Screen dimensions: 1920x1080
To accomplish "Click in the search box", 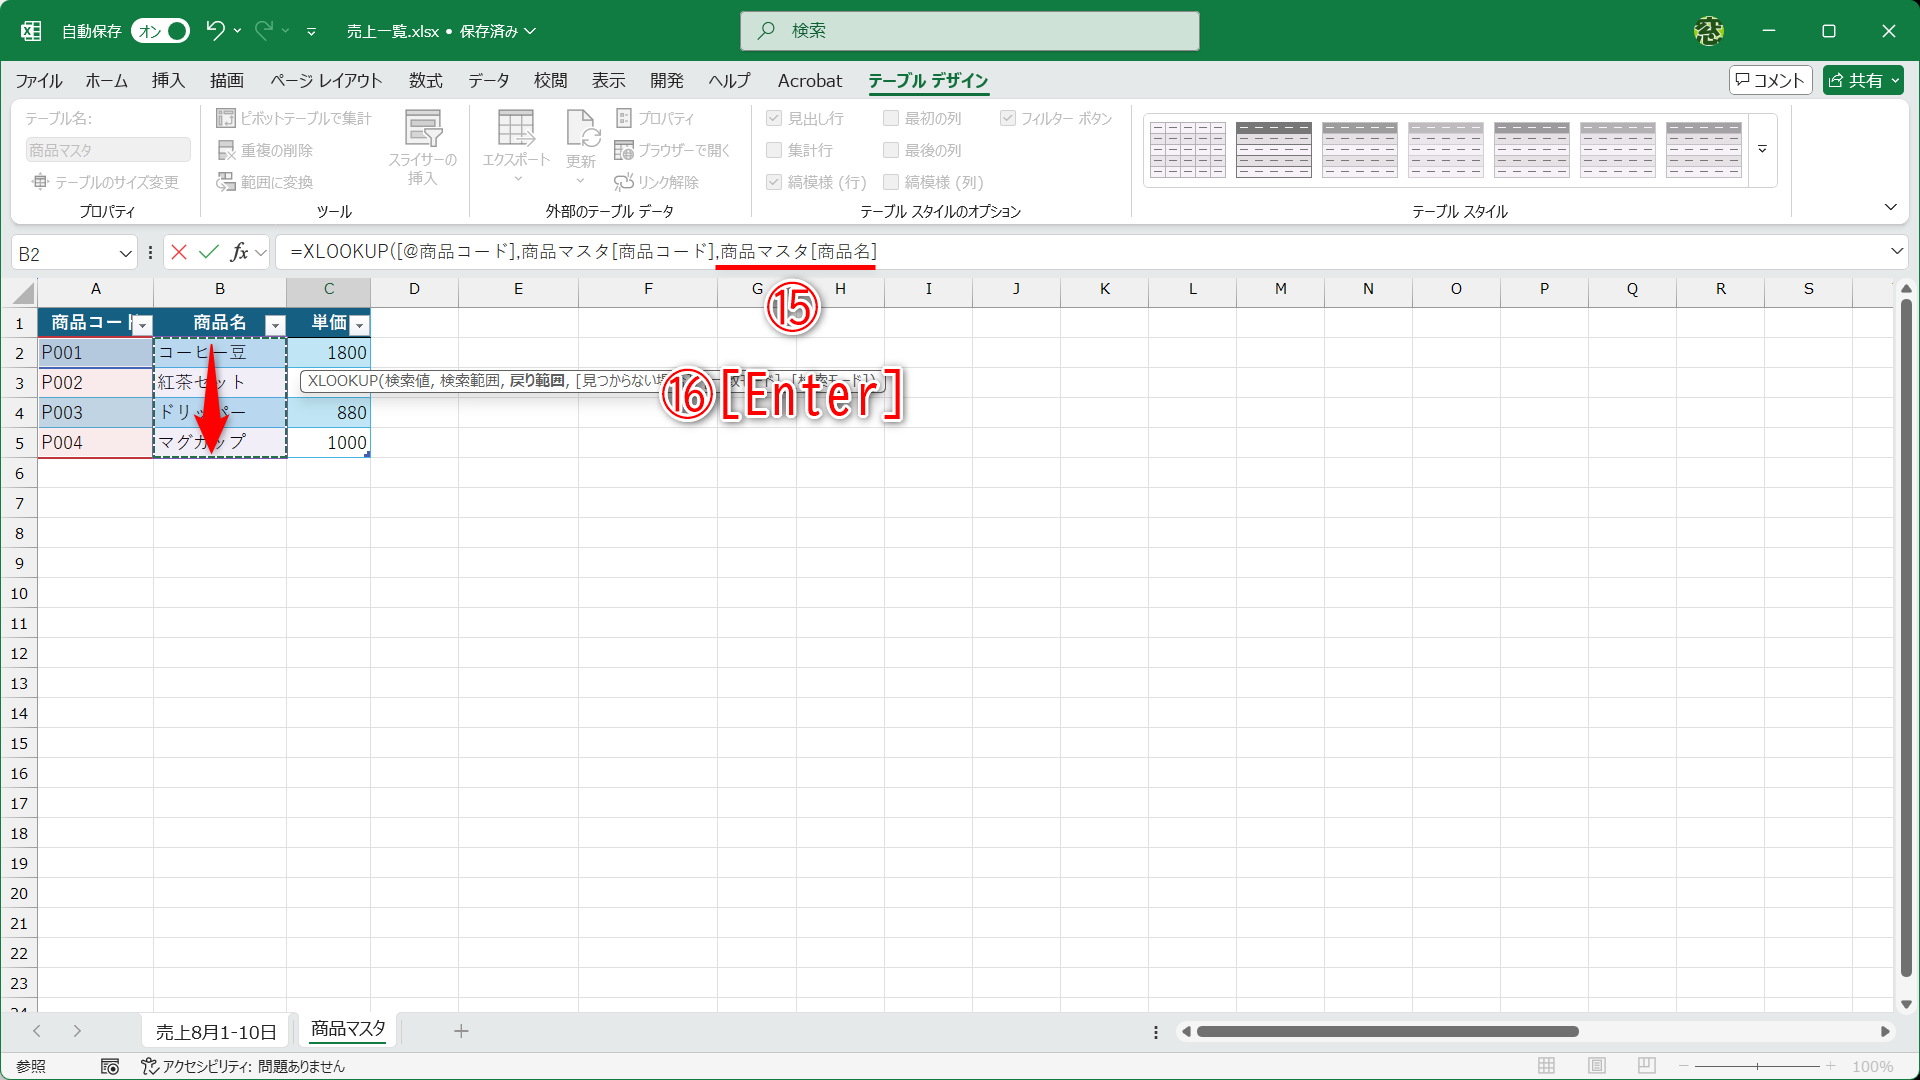I will pyautogui.click(x=970, y=31).
